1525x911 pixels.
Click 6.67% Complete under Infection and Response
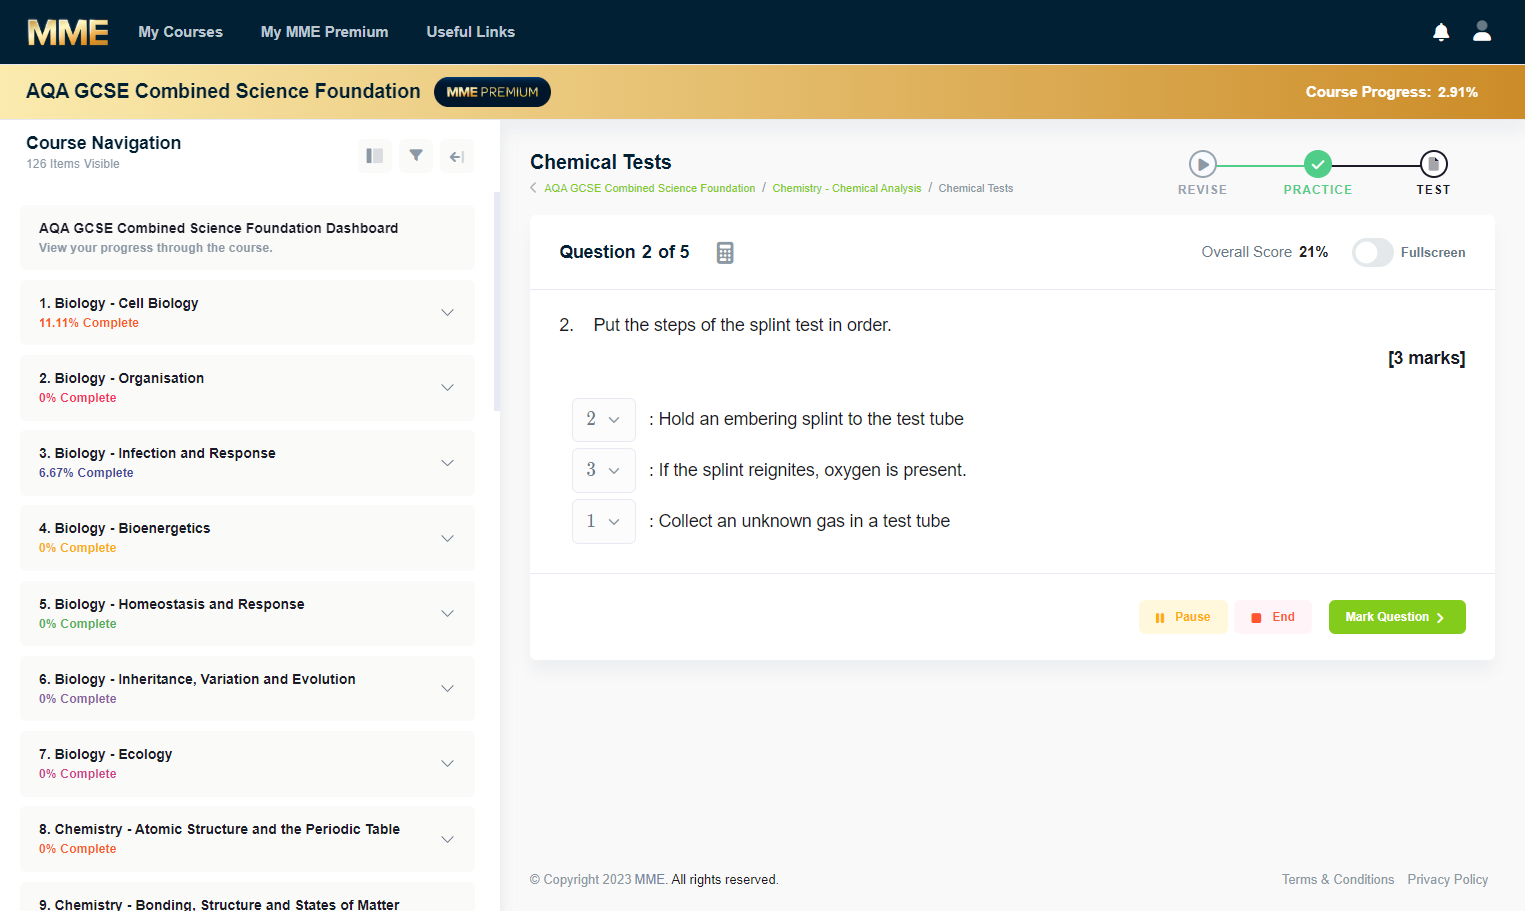[x=86, y=473]
